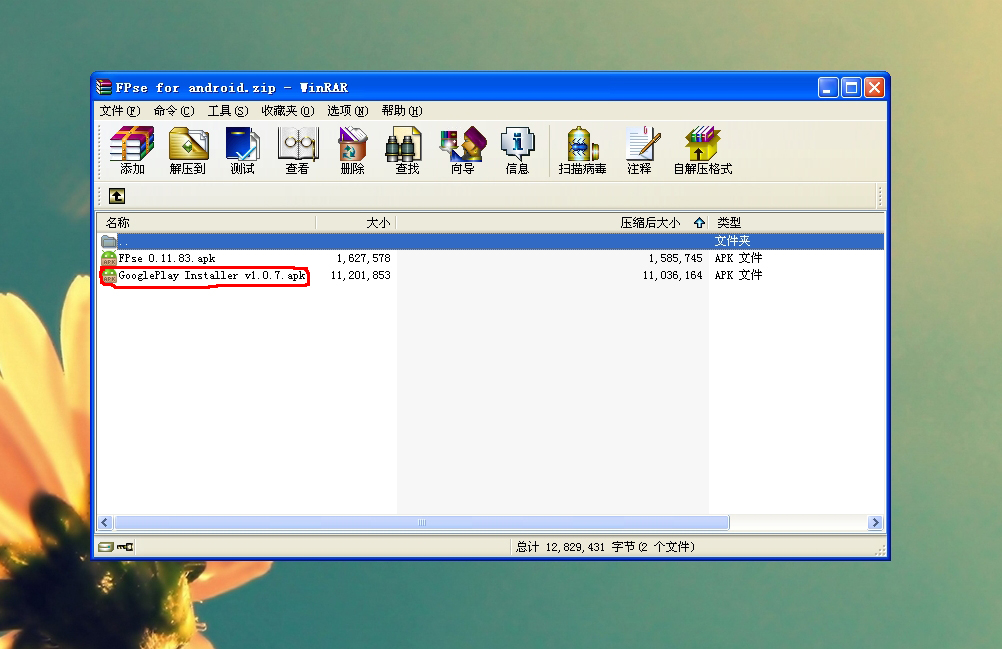Open the 帮助(H) menu
The width and height of the screenshot is (1002, 649).
click(402, 111)
